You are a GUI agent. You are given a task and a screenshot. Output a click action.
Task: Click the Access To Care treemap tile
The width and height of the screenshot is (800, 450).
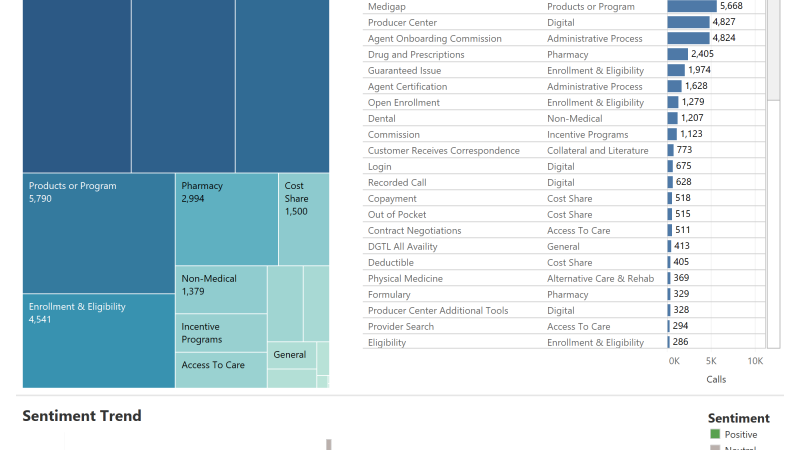222,369
